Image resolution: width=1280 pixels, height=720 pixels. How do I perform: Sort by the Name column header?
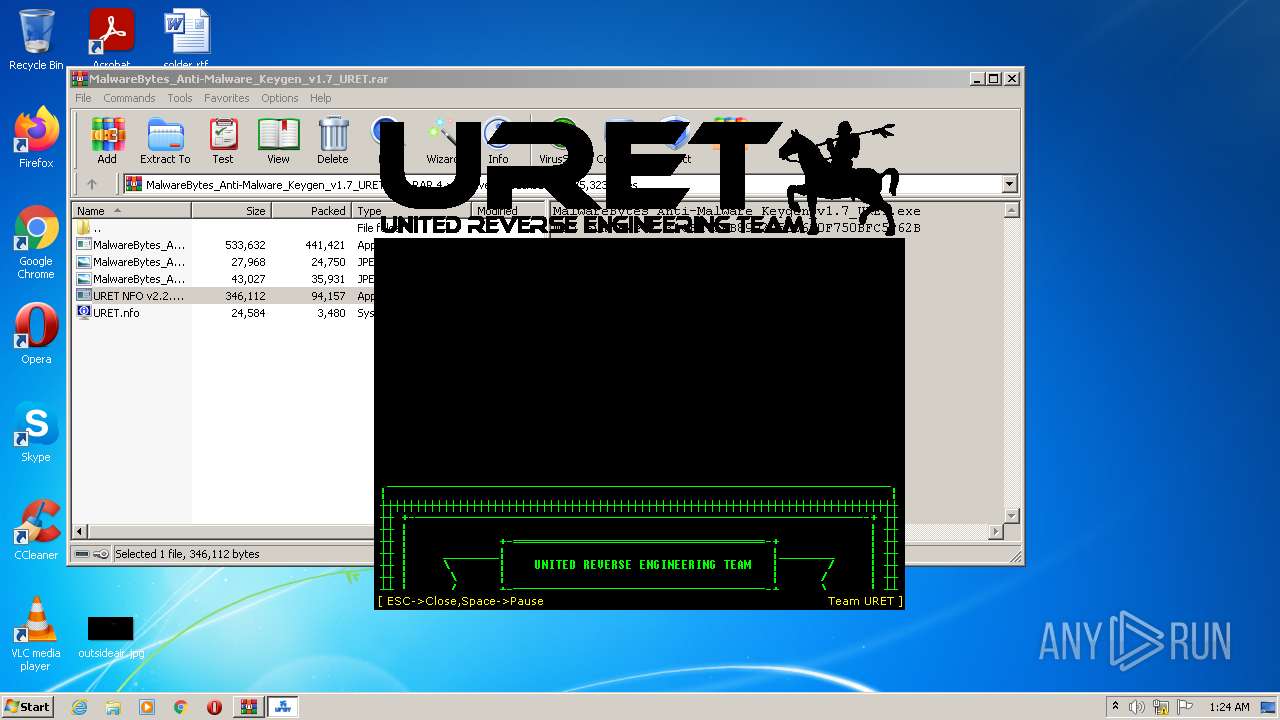point(131,211)
